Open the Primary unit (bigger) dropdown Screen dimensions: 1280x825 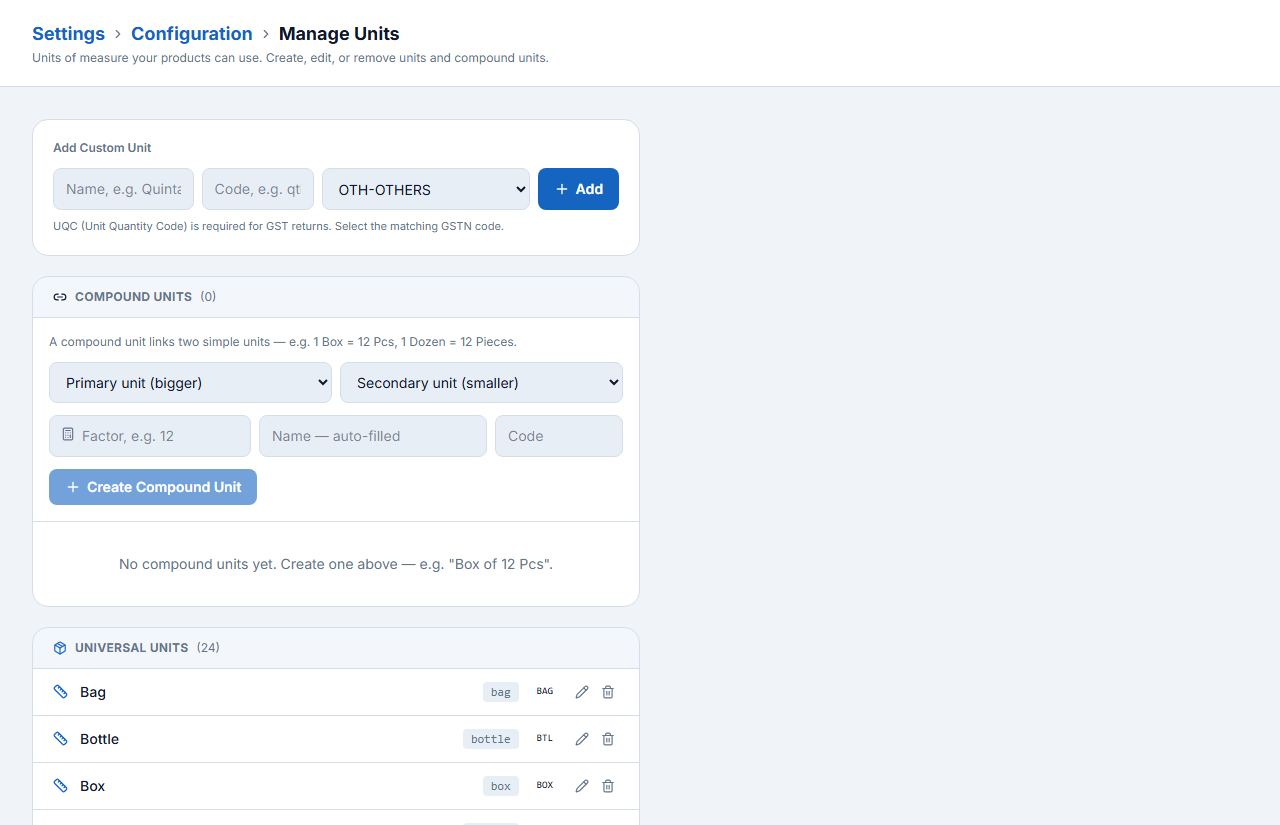tap(190, 383)
